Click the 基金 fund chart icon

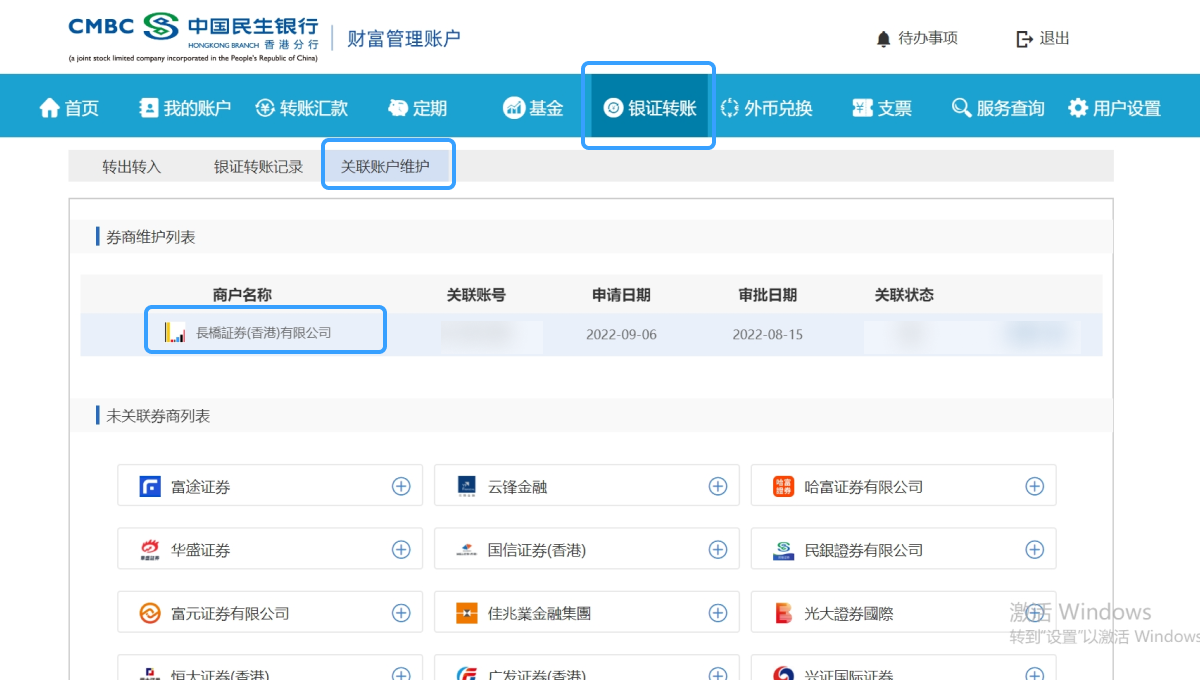[514, 108]
